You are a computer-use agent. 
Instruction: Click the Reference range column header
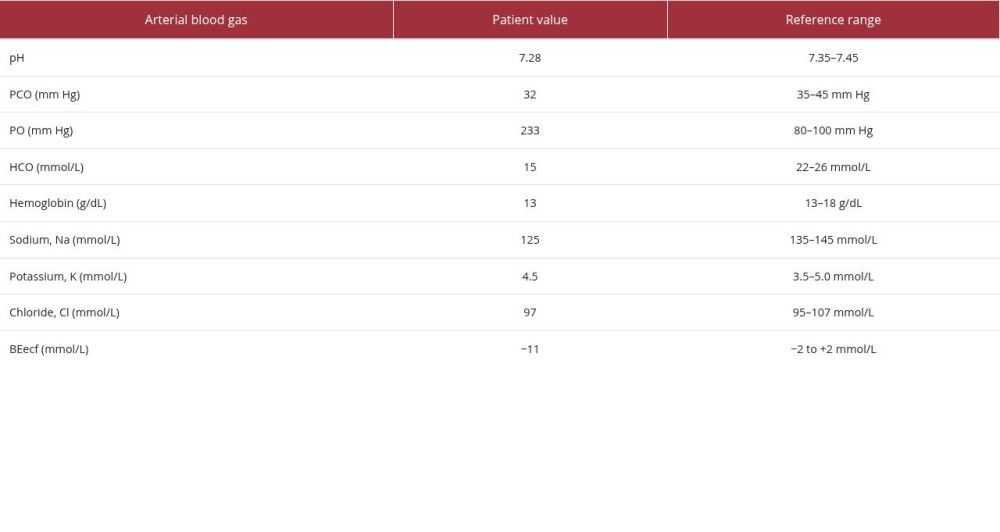[x=833, y=20]
